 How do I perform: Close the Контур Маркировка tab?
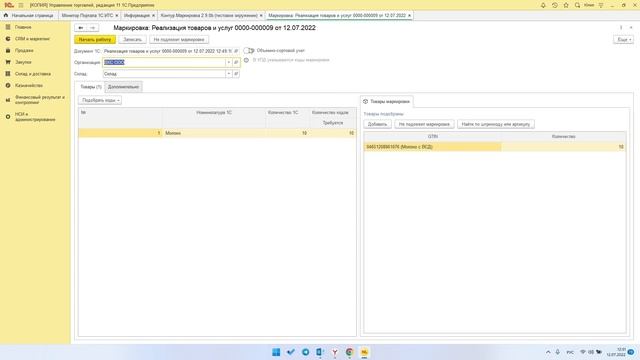261,16
